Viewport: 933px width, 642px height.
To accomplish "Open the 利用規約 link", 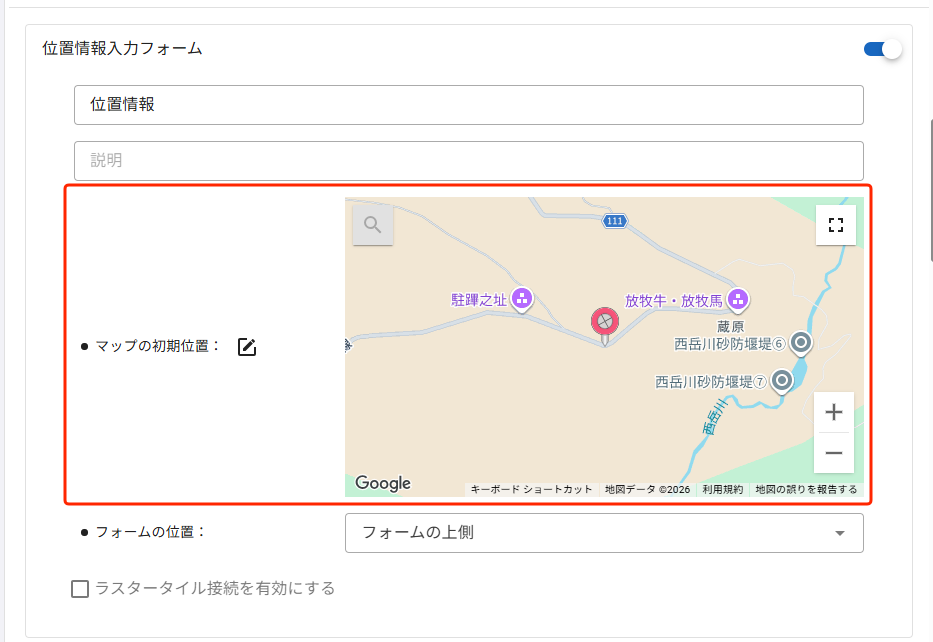I will pos(722,489).
